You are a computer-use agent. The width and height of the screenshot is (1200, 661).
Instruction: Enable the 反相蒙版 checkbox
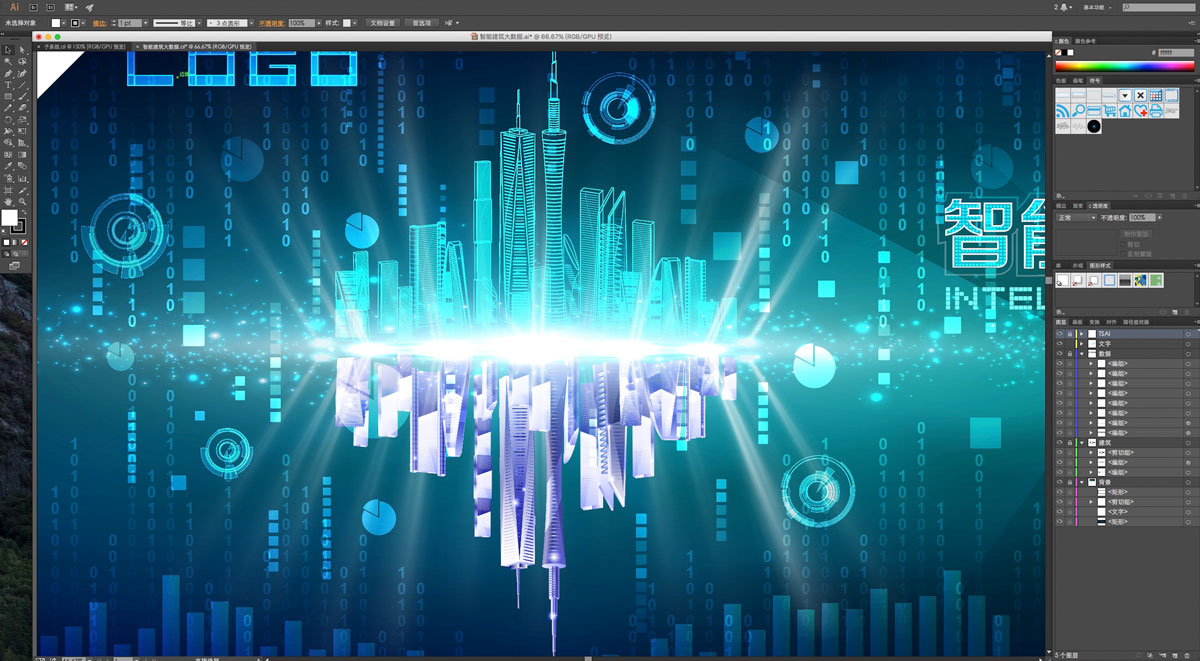[x=1123, y=254]
